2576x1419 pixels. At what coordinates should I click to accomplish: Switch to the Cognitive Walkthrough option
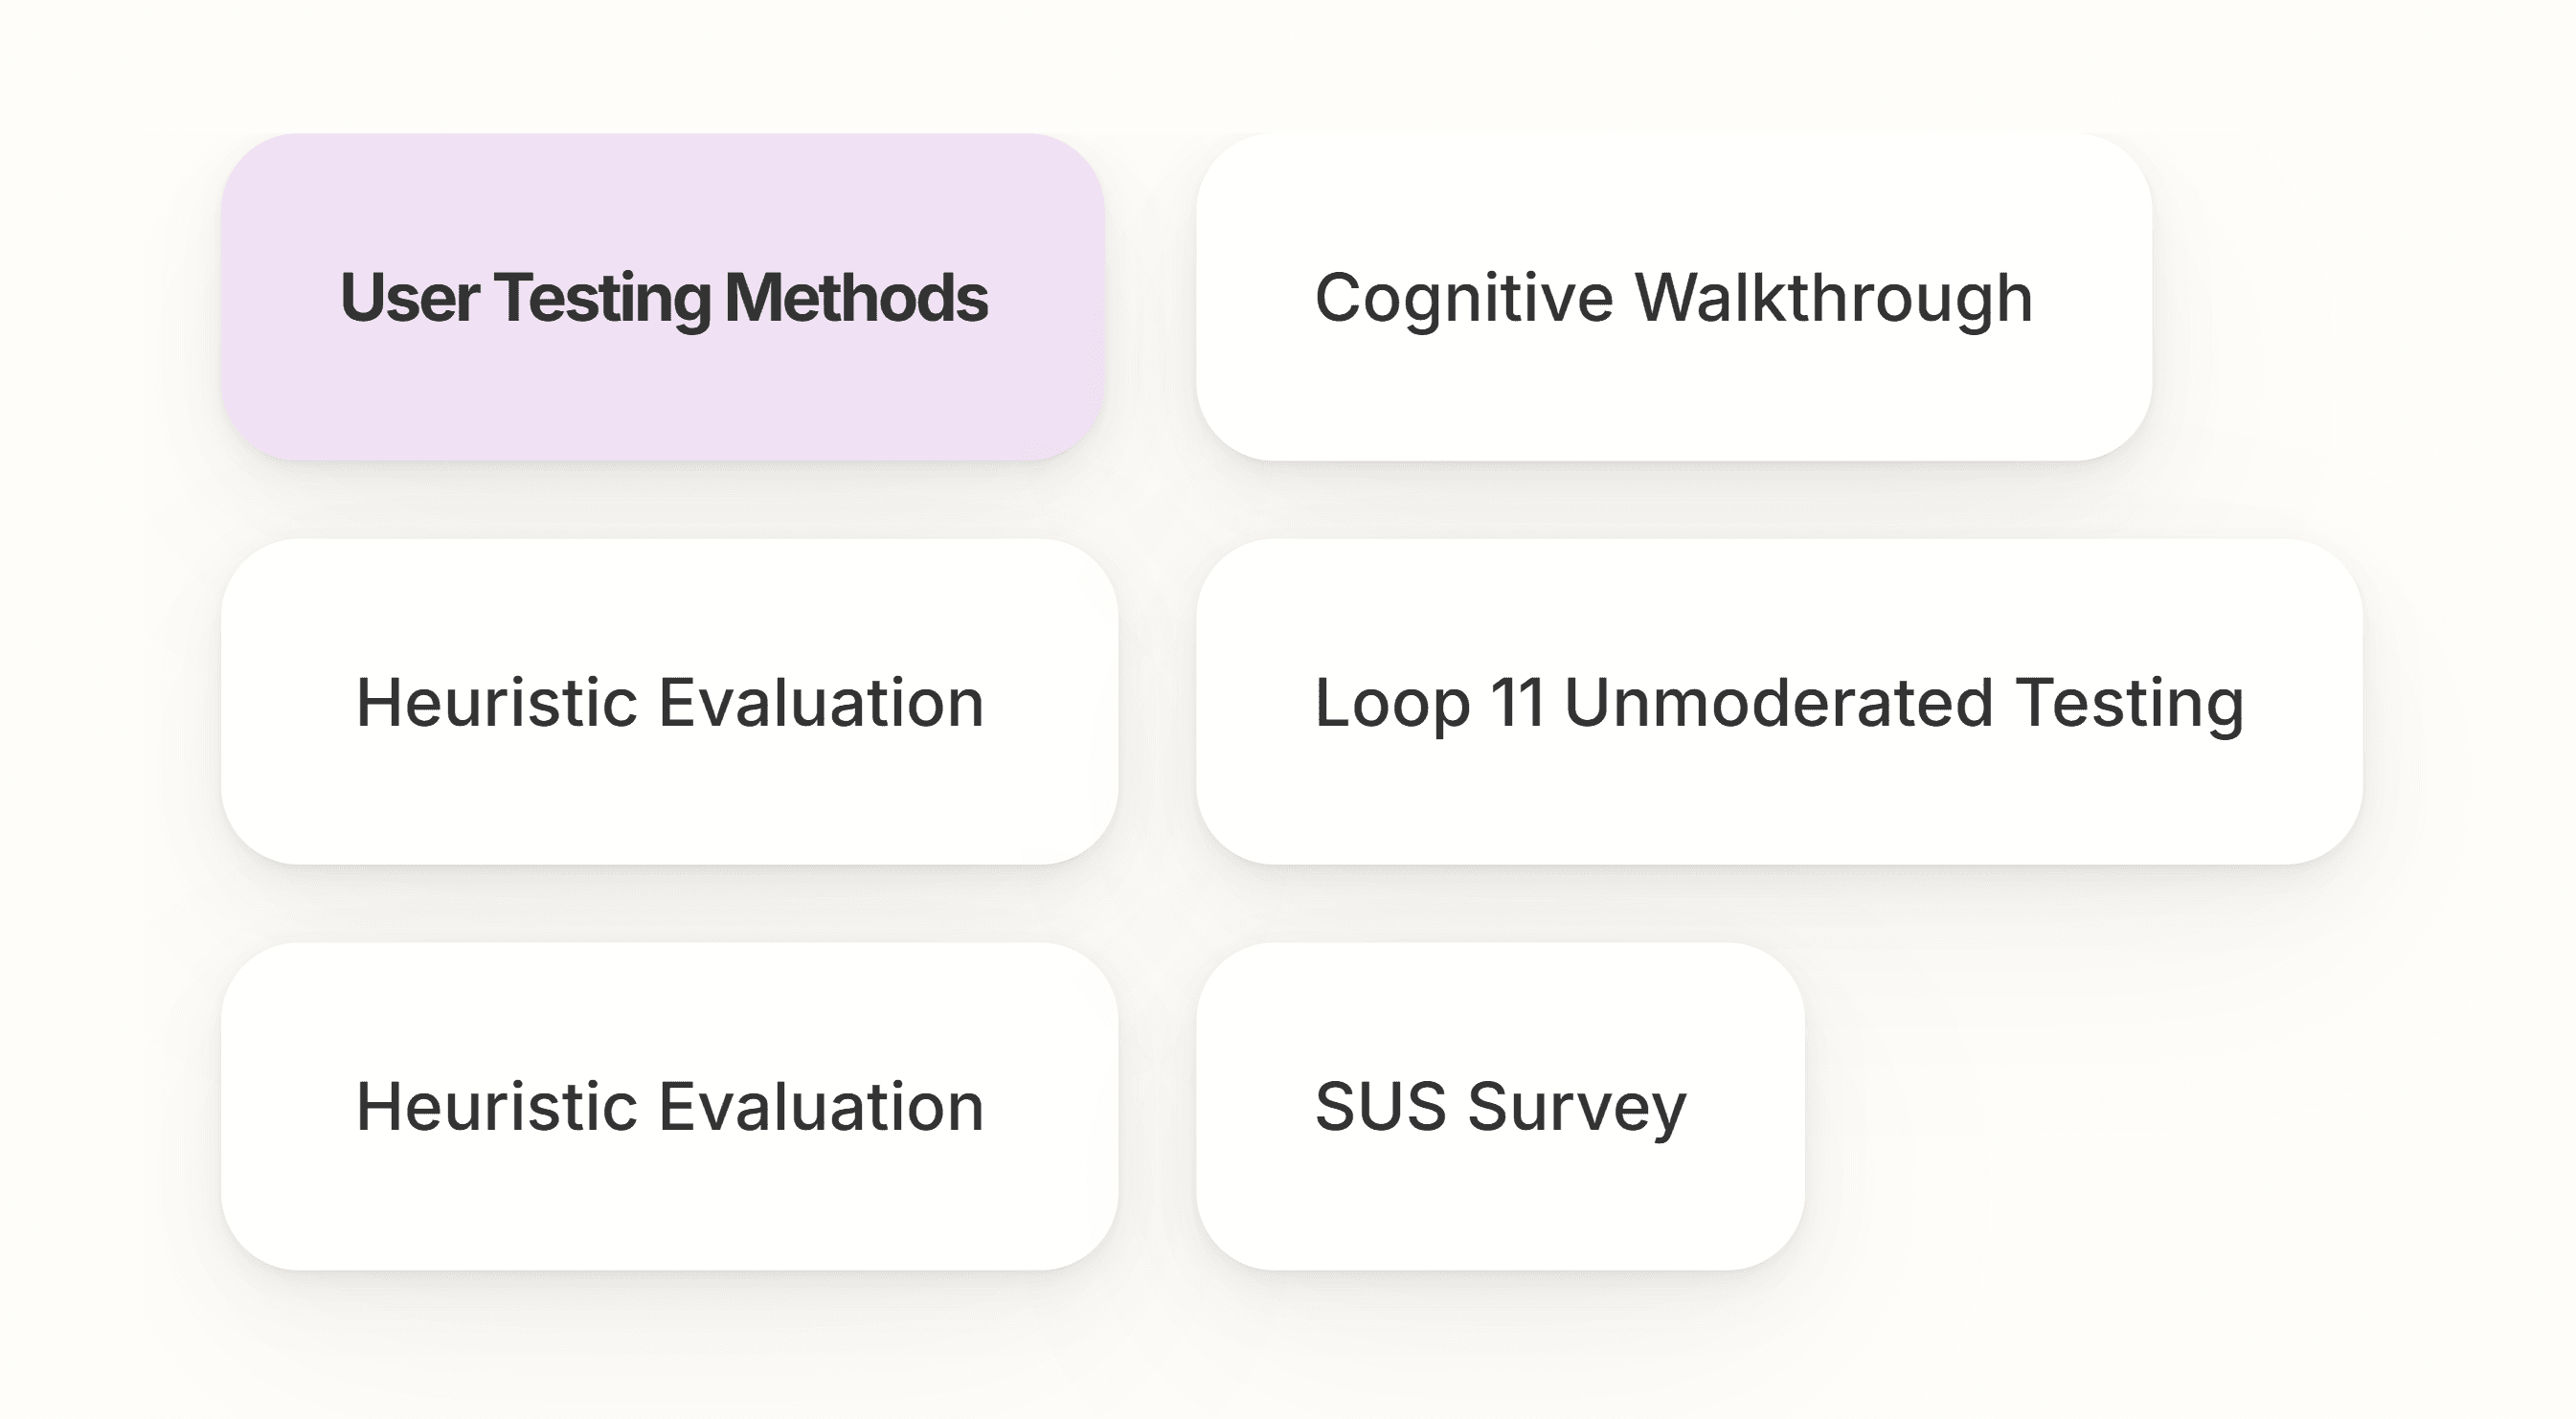1674,297
